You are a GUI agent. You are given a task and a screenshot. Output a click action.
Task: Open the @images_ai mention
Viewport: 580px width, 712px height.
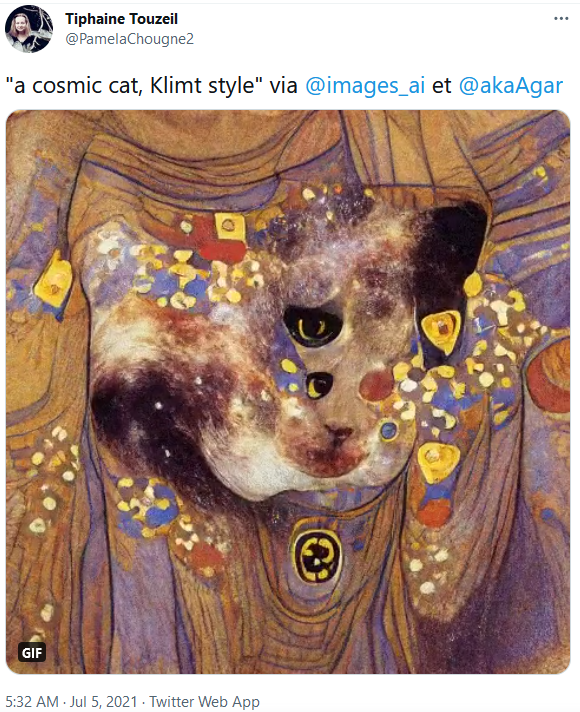pos(365,85)
